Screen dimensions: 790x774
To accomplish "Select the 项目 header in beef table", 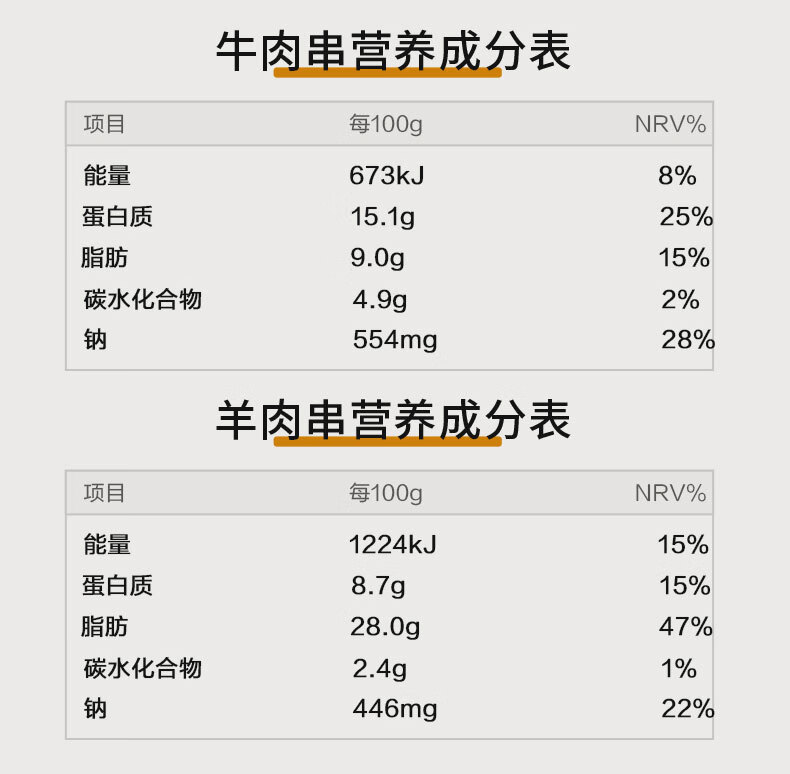I will pos(104,124).
